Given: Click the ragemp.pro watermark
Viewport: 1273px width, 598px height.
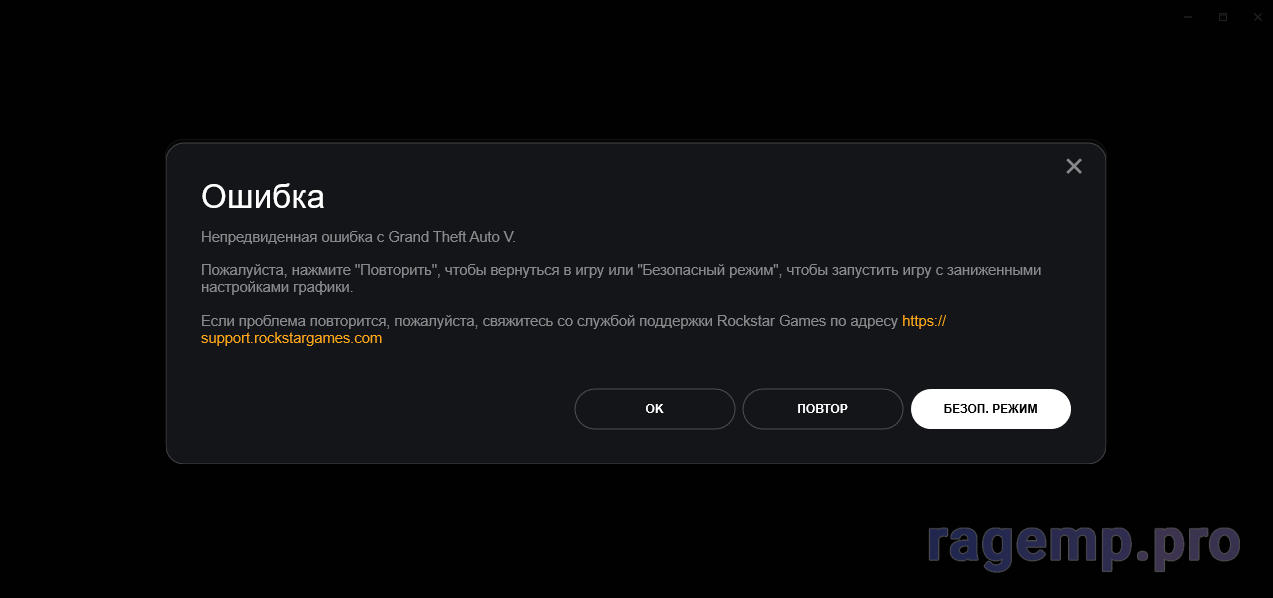Looking at the screenshot, I should pos(1084,544).
